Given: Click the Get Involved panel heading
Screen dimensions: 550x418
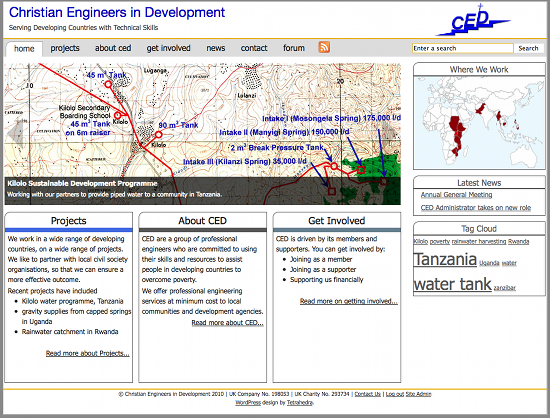Looking at the screenshot, I should tap(337, 221).
